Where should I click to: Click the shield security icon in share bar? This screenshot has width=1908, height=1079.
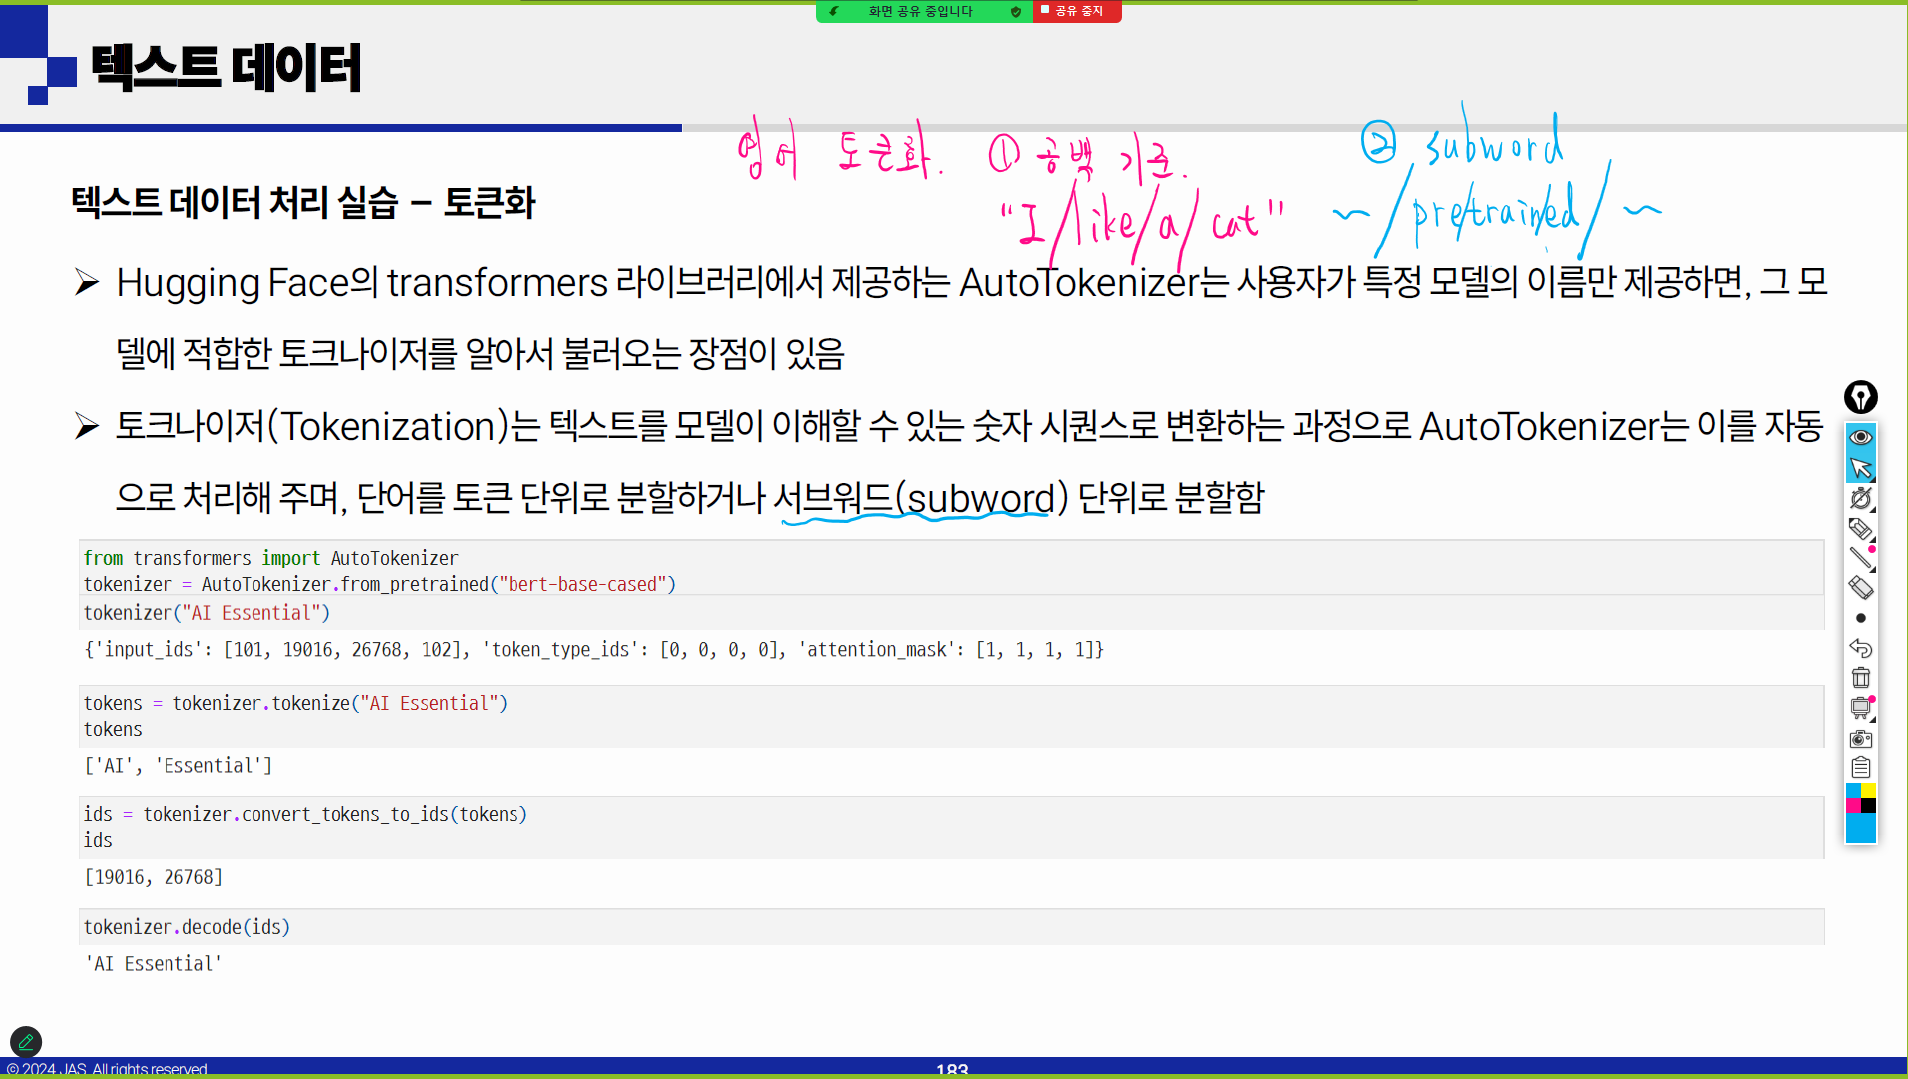coord(1016,11)
